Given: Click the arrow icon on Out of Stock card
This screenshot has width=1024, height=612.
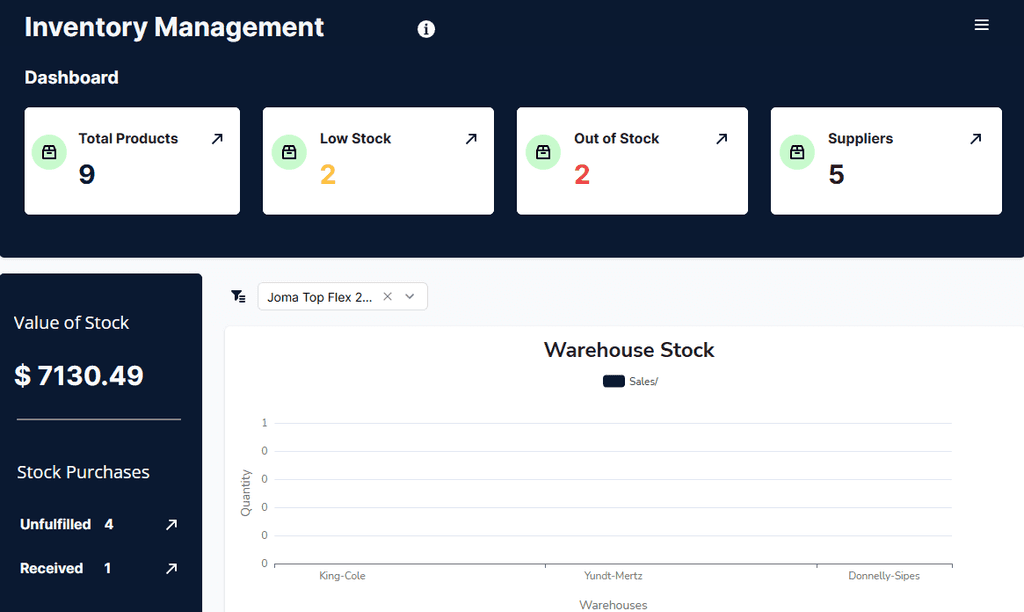Looking at the screenshot, I should click(724, 139).
